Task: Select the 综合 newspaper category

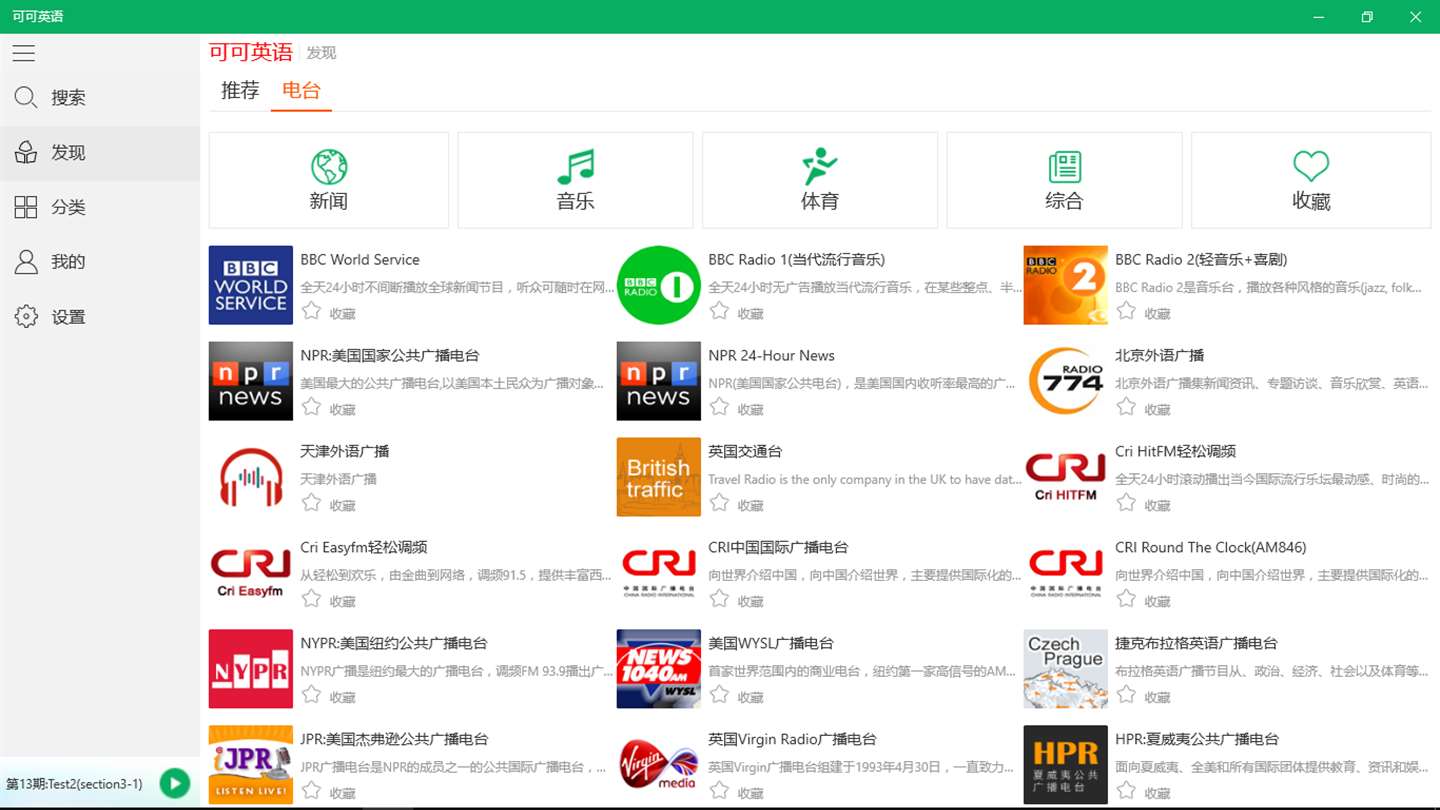Action: tap(1064, 180)
